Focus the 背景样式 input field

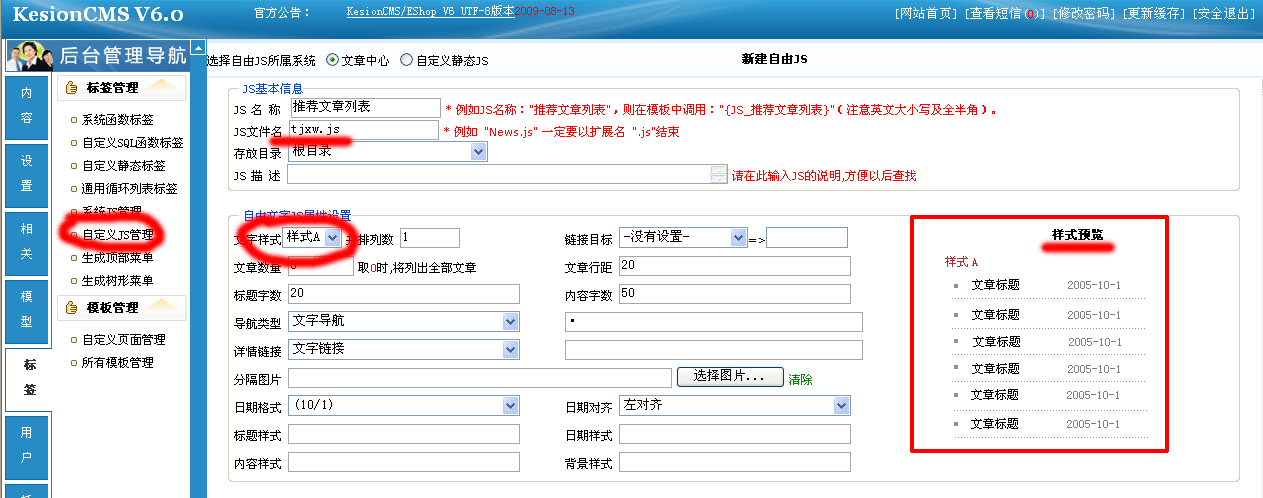pyautogui.click(x=735, y=462)
